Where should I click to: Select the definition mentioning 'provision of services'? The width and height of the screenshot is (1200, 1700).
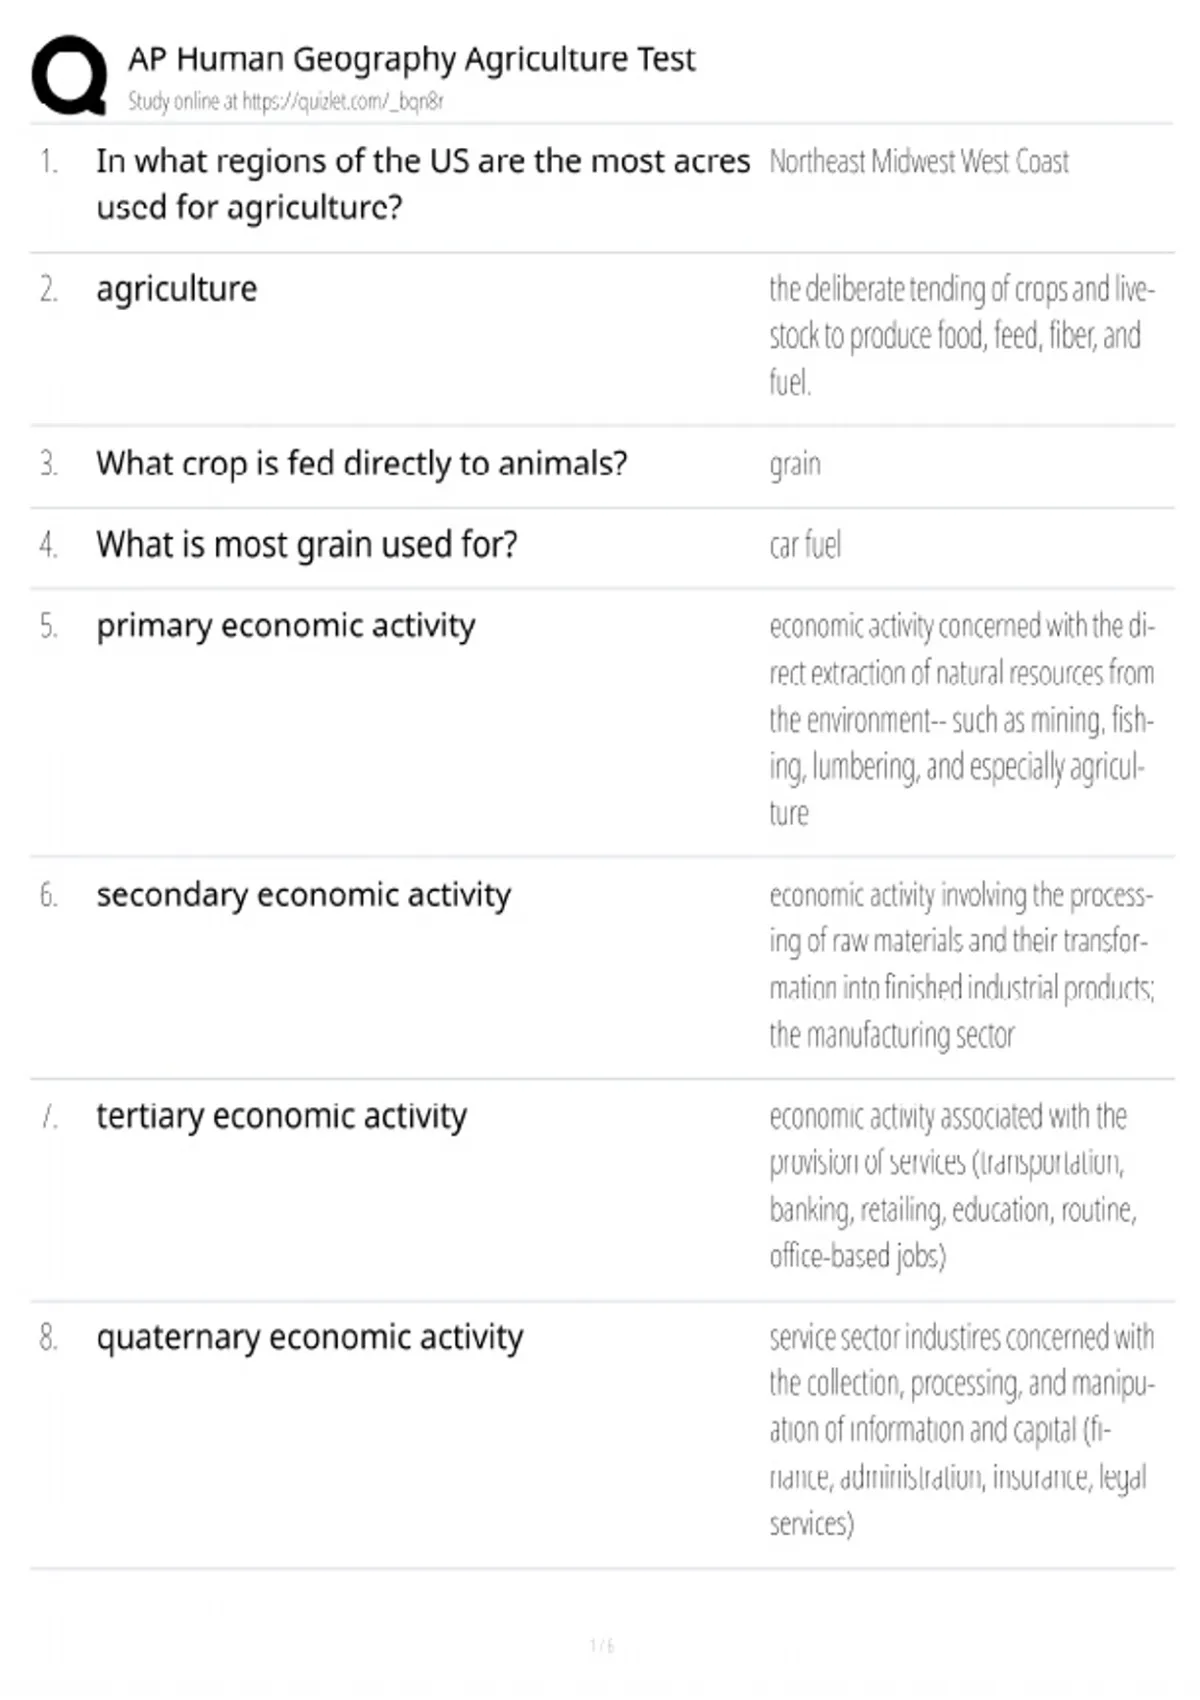pos(953,1186)
